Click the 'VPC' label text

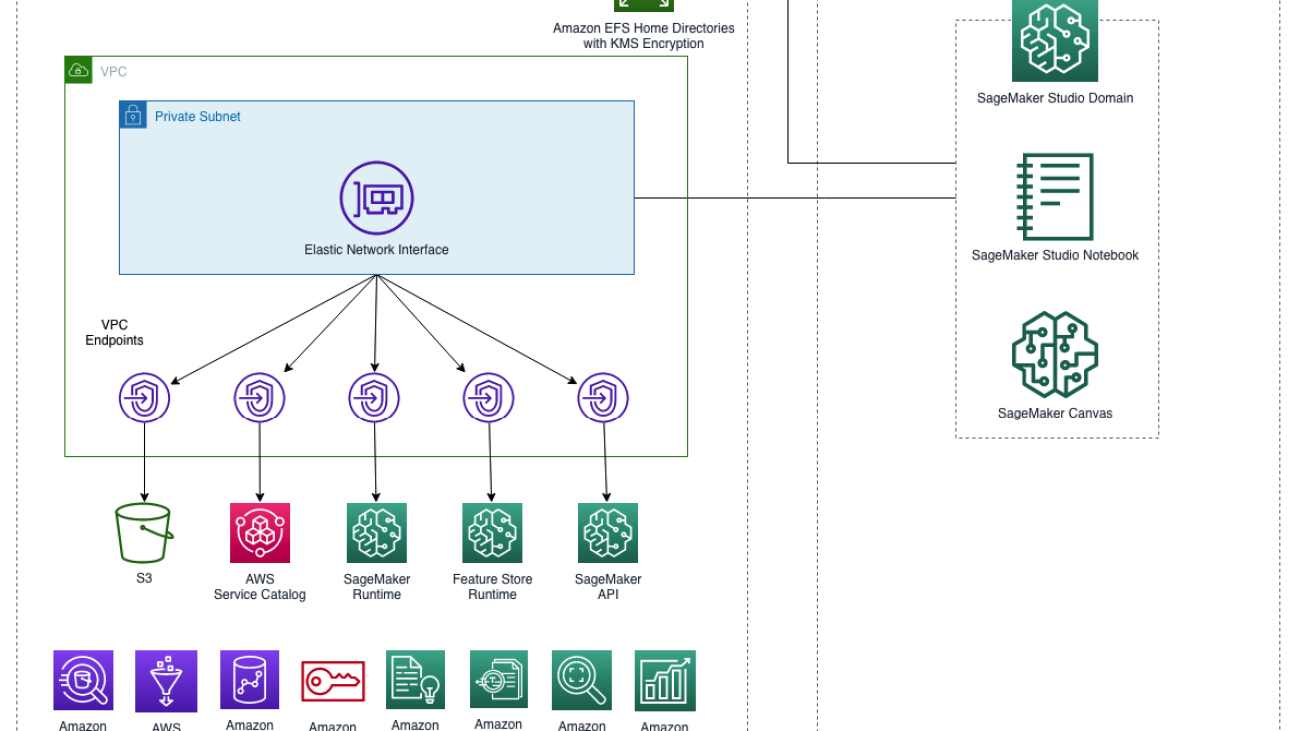pyautogui.click(x=114, y=72)
